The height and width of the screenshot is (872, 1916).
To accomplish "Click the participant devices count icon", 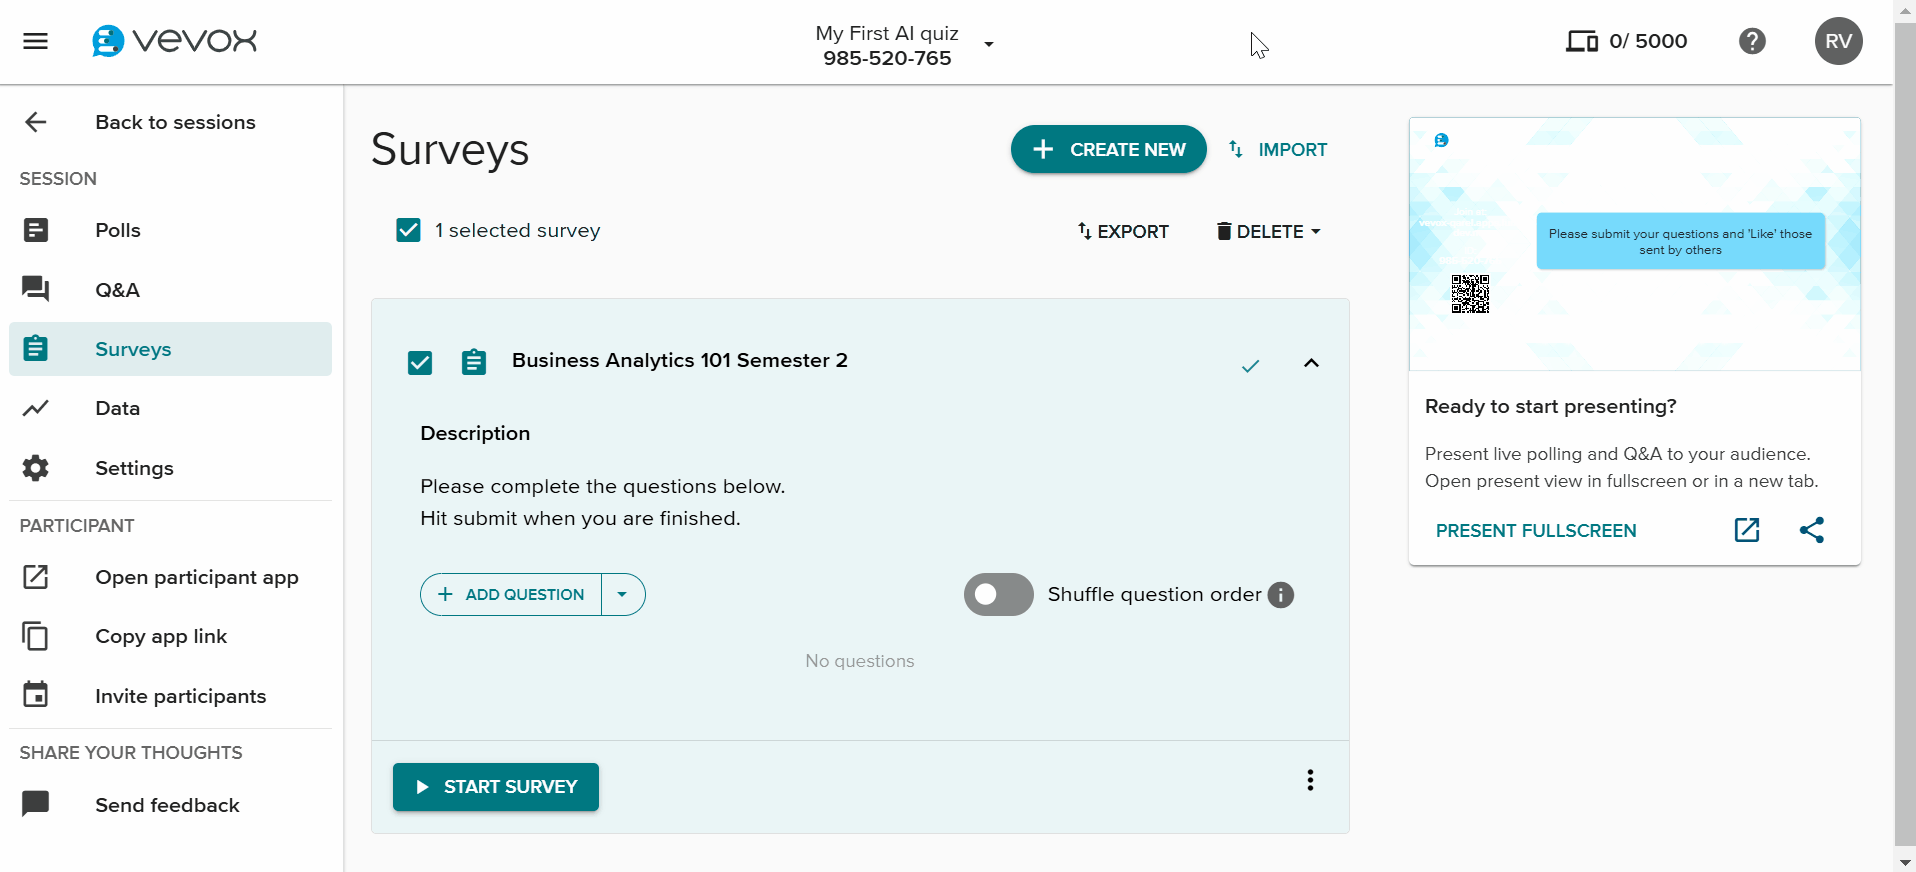I will point(1582,41).
